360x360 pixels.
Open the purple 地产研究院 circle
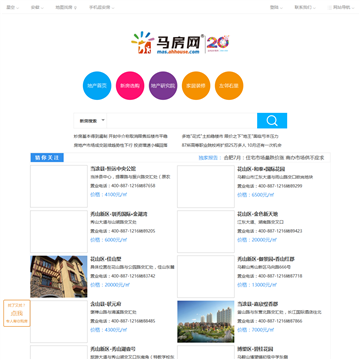(x=163, y=86)
